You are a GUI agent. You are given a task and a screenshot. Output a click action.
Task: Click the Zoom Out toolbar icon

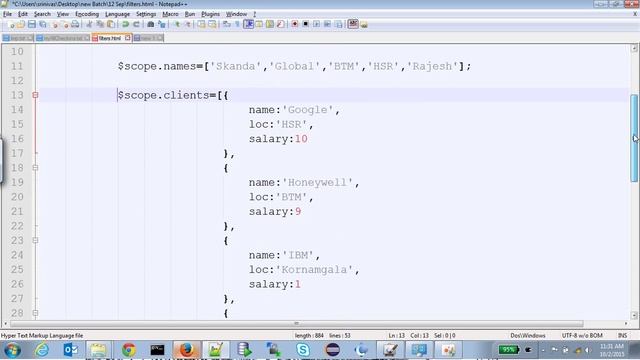pyautogui.click(x=188, y=24)
